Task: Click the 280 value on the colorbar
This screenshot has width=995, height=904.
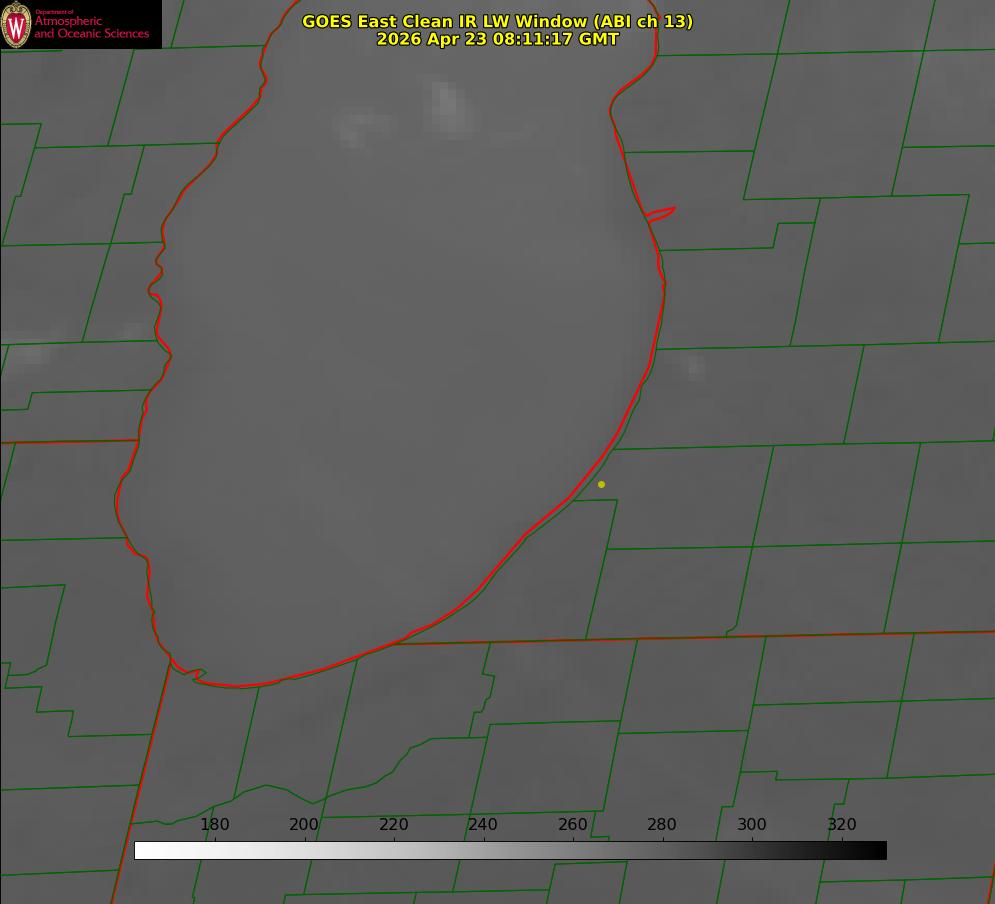Action: click(x=662, y=824)
